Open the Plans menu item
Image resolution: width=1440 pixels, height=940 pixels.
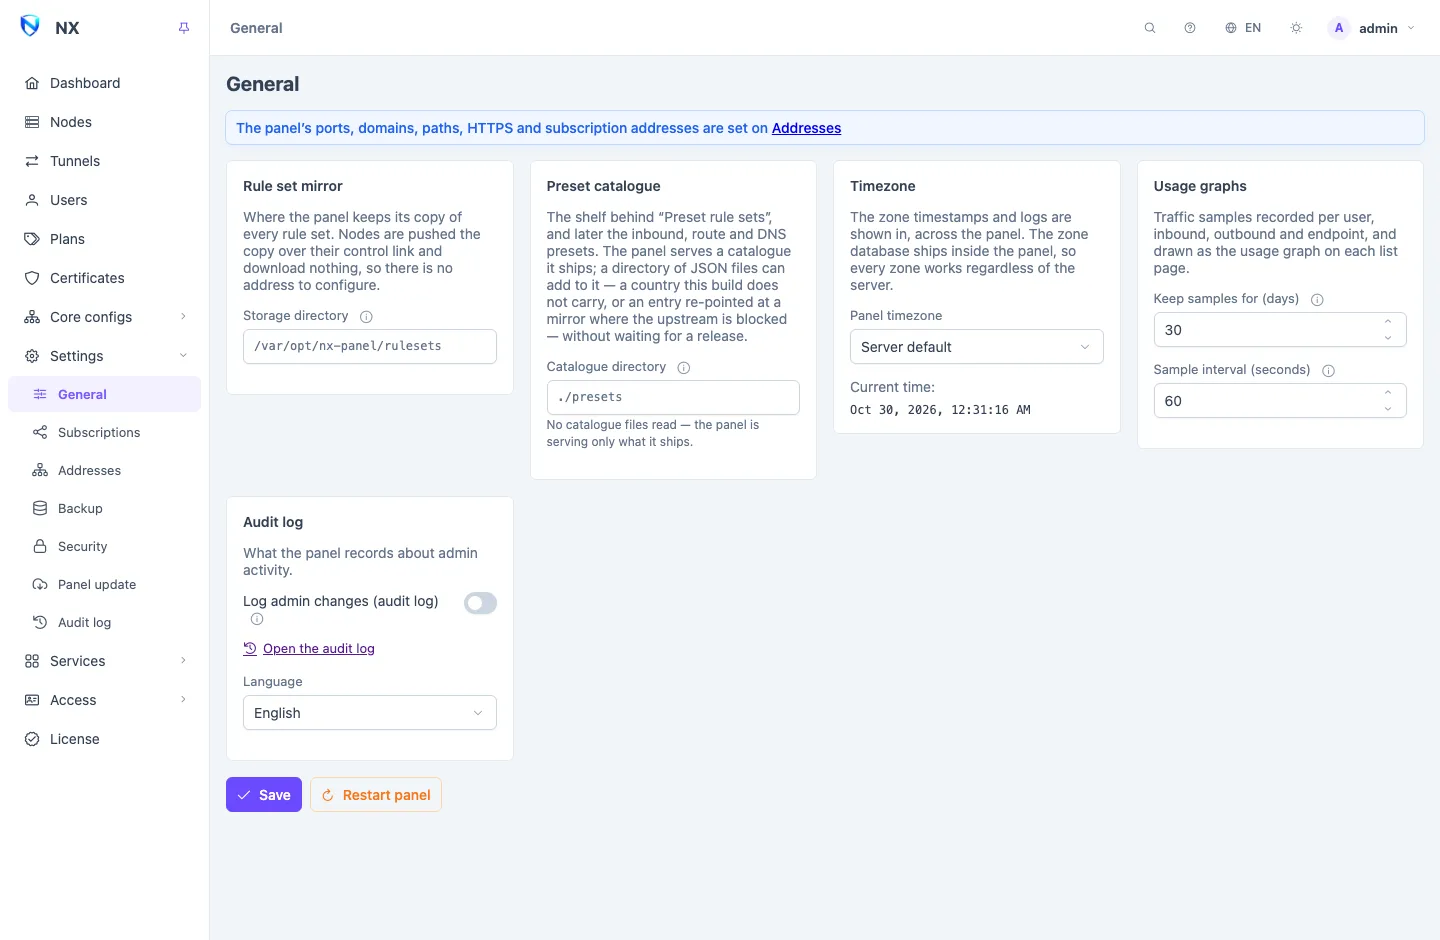[104, 239]
